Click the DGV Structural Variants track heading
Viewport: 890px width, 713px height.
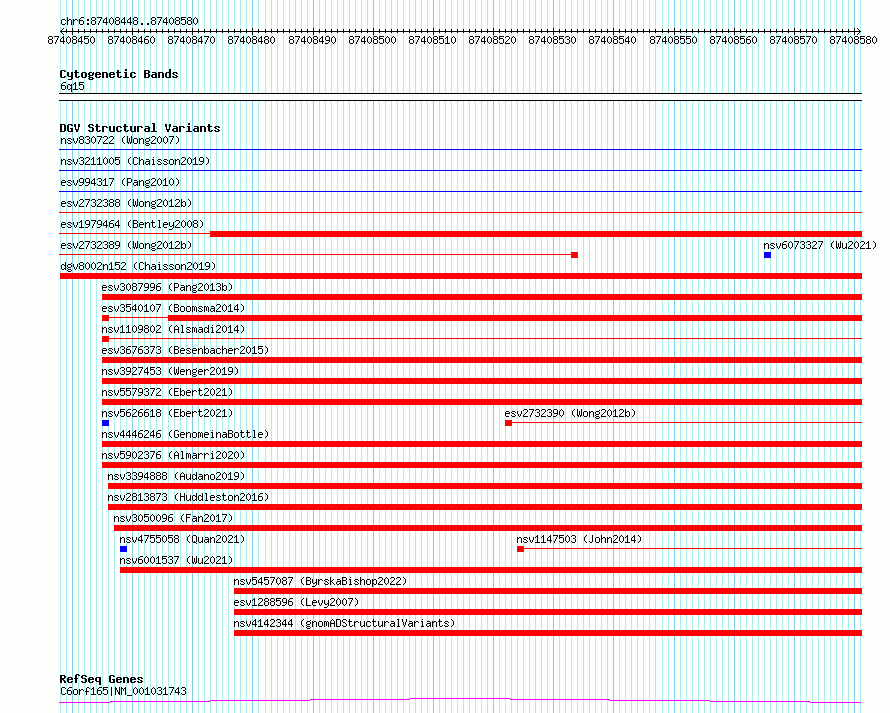coord(140,128)
